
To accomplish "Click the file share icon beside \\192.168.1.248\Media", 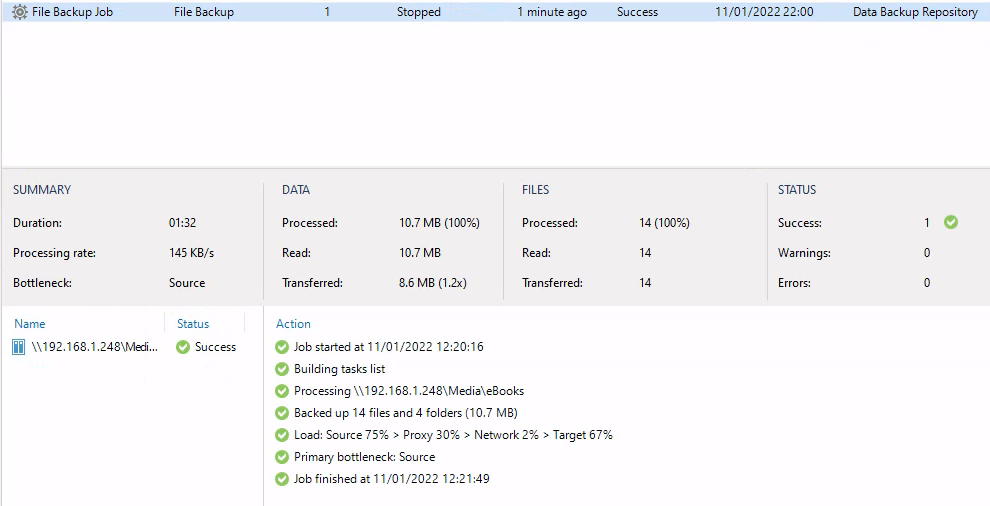I will pos(19,347).
